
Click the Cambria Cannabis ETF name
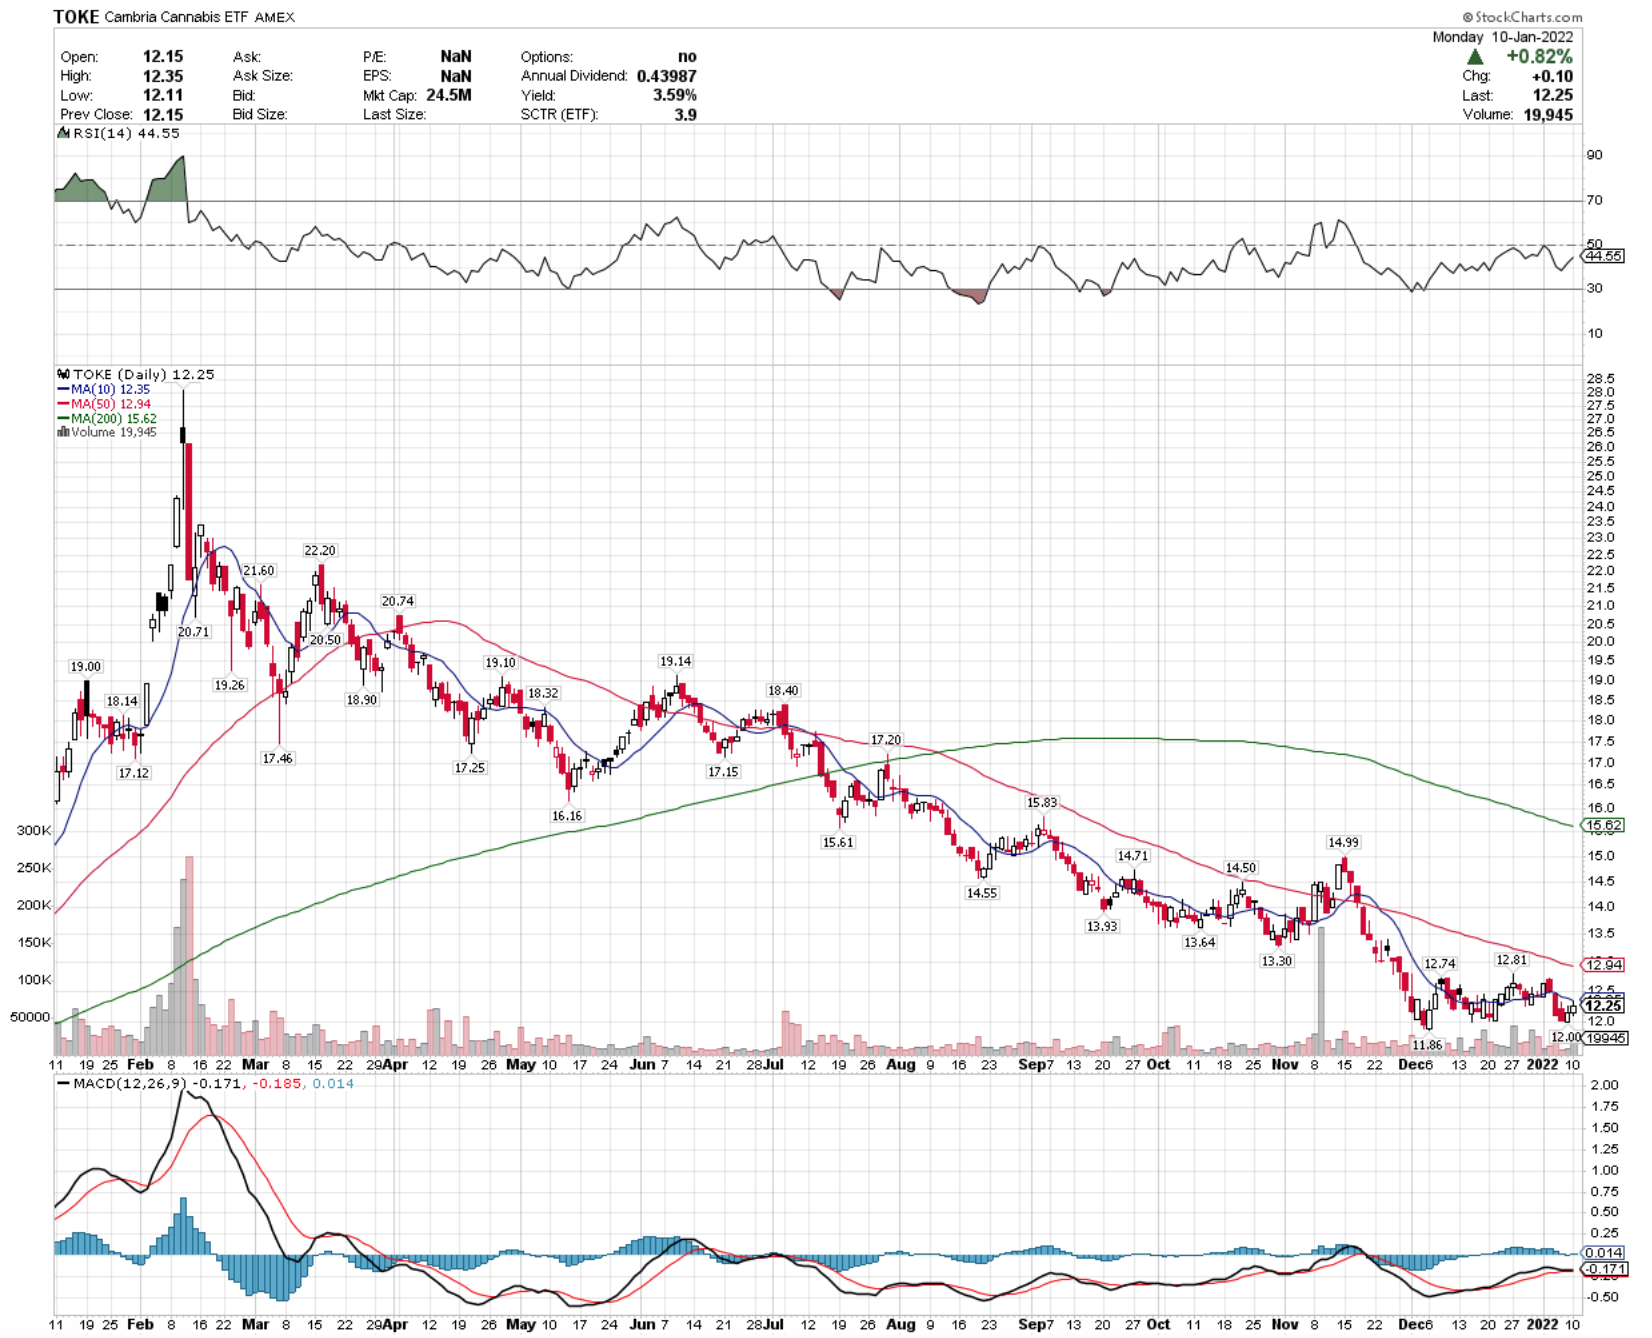pyautogui.click(x=176, y=17)
